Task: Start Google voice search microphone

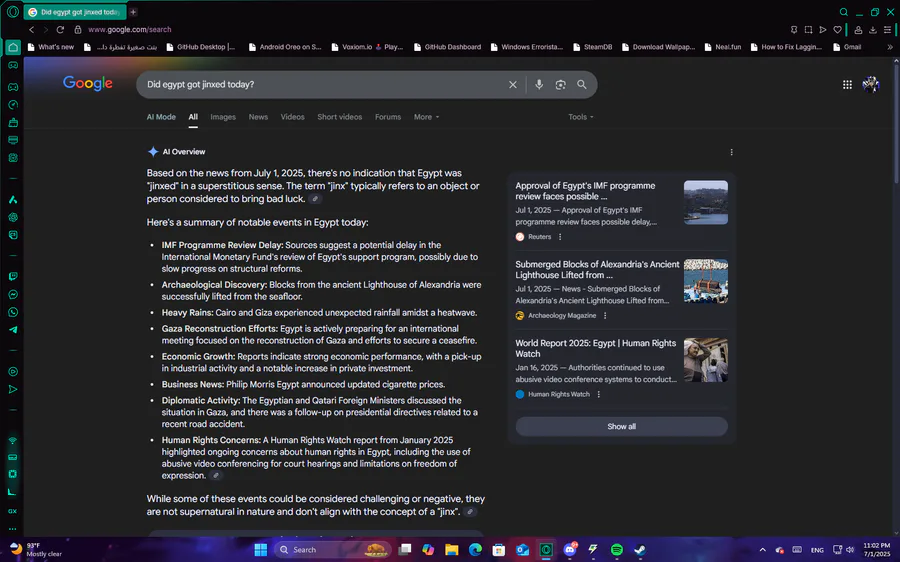Action: coord(538,84)
